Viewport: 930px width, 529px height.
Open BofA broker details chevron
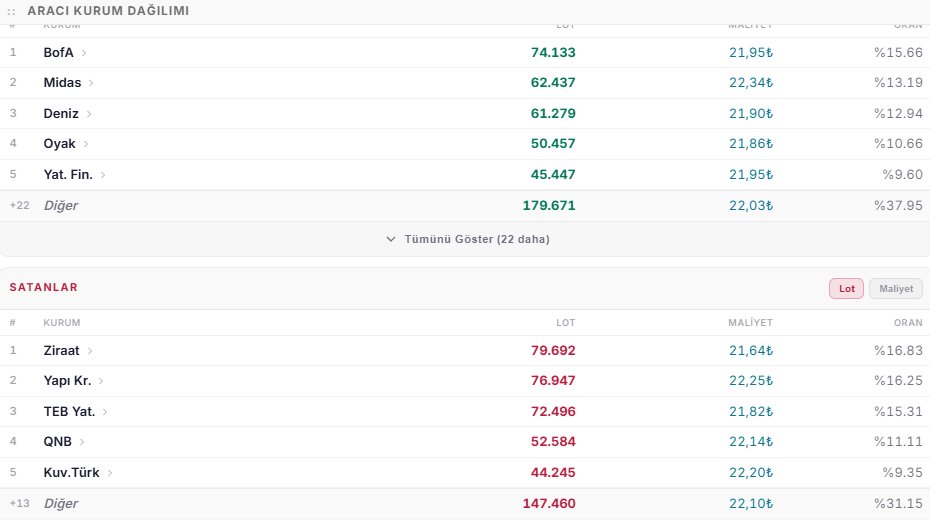tap(84, 53)
